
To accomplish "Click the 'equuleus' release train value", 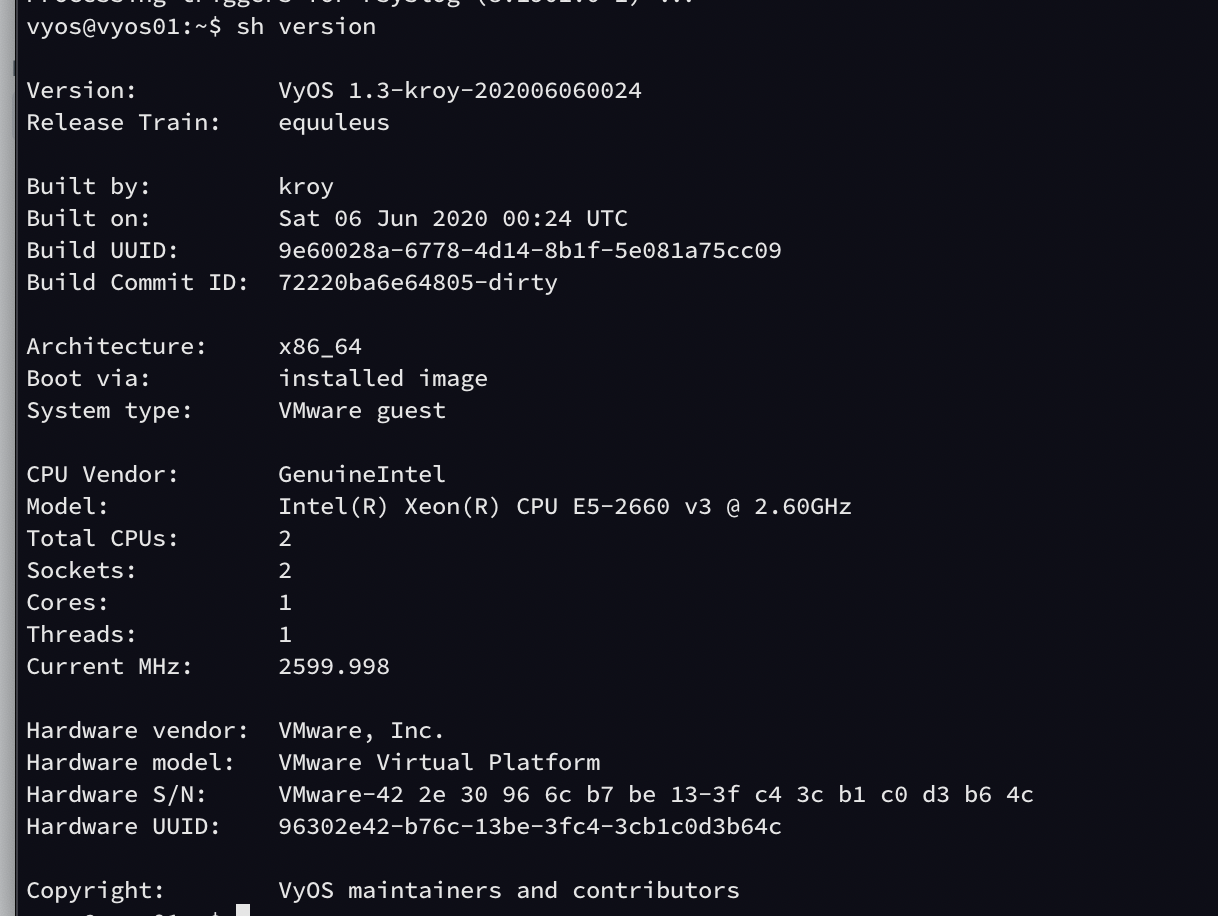I will tap(334, 122).
